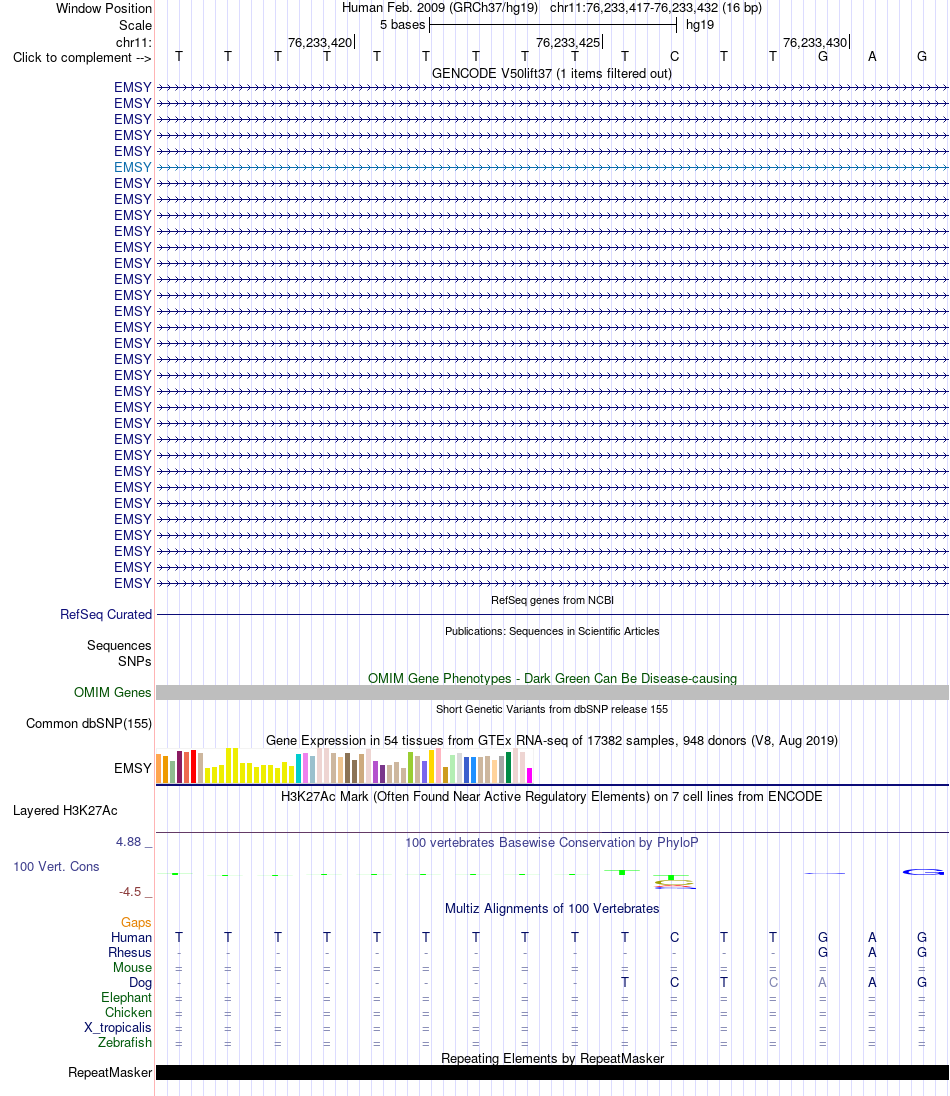Screen dimensions: 950x1096
Task: Open the GTEx 'Gene Expression in 54 tissues' title
Action: pos(552,740)
